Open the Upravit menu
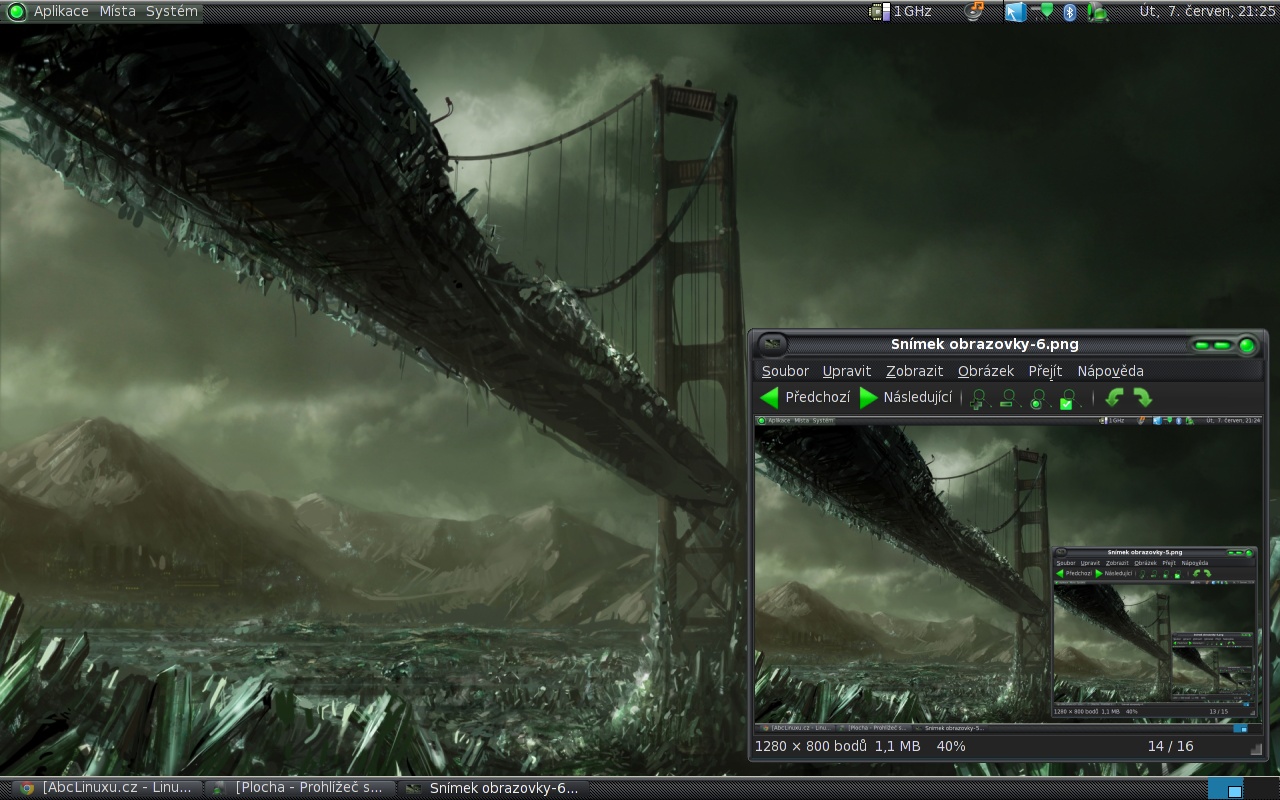The height and width of the screenshot is (800, 1280). click(847, 371)
